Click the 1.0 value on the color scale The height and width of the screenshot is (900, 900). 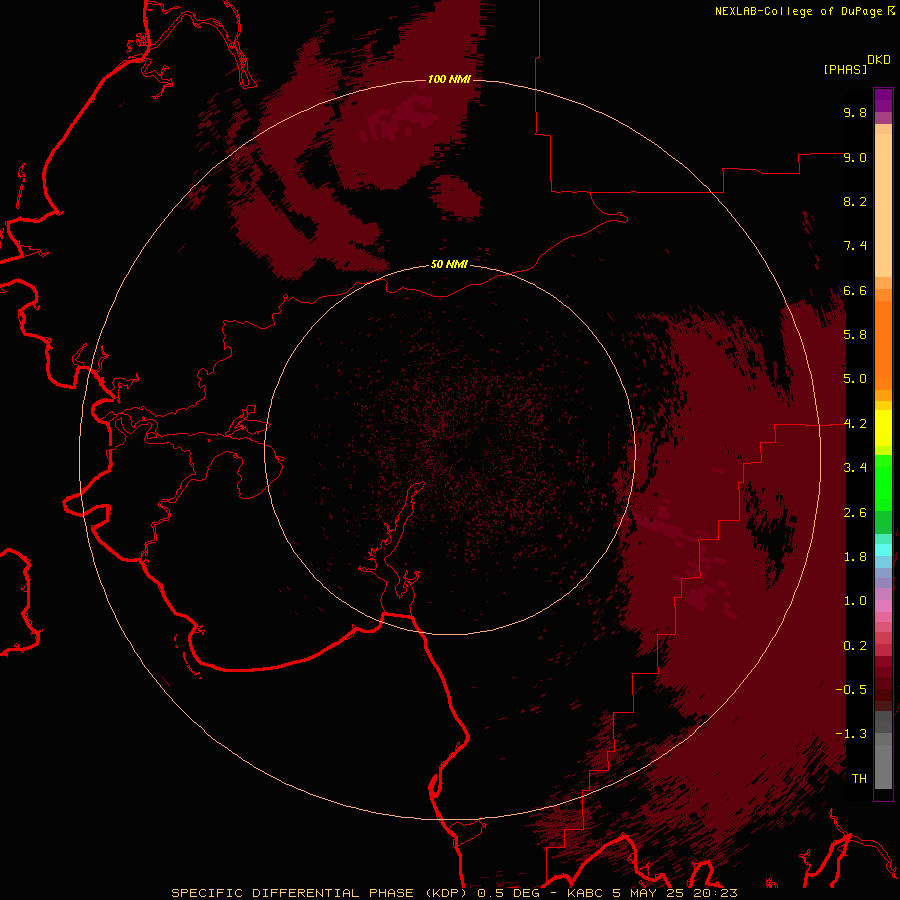855,601
